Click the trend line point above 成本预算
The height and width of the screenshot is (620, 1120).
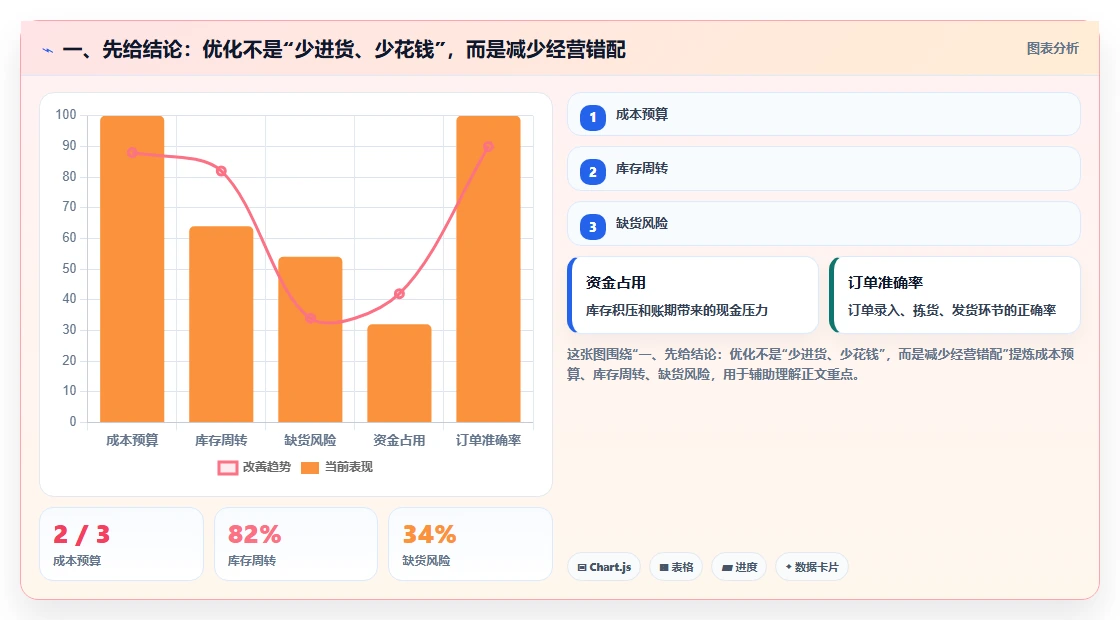point(132,153)
